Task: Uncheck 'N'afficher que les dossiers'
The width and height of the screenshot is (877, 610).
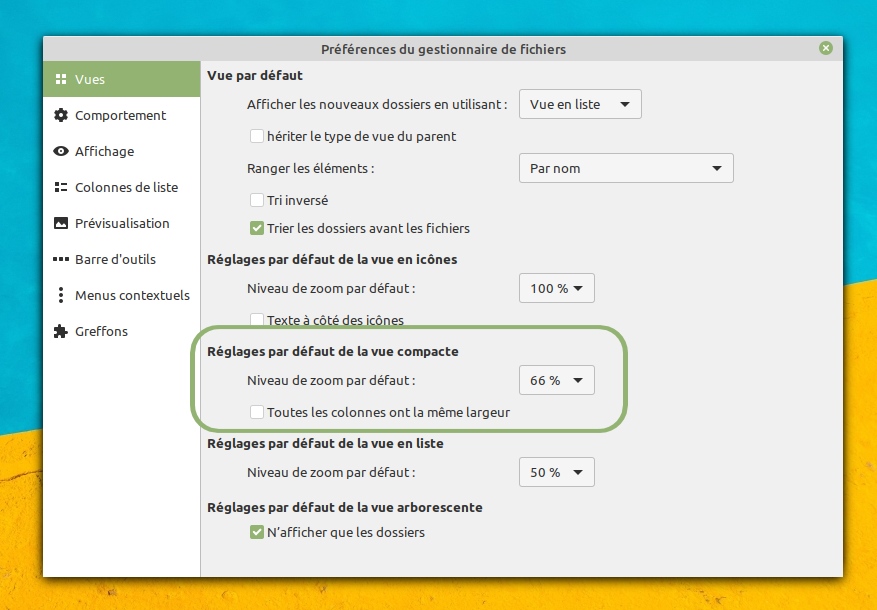Action: click(257, 532)
